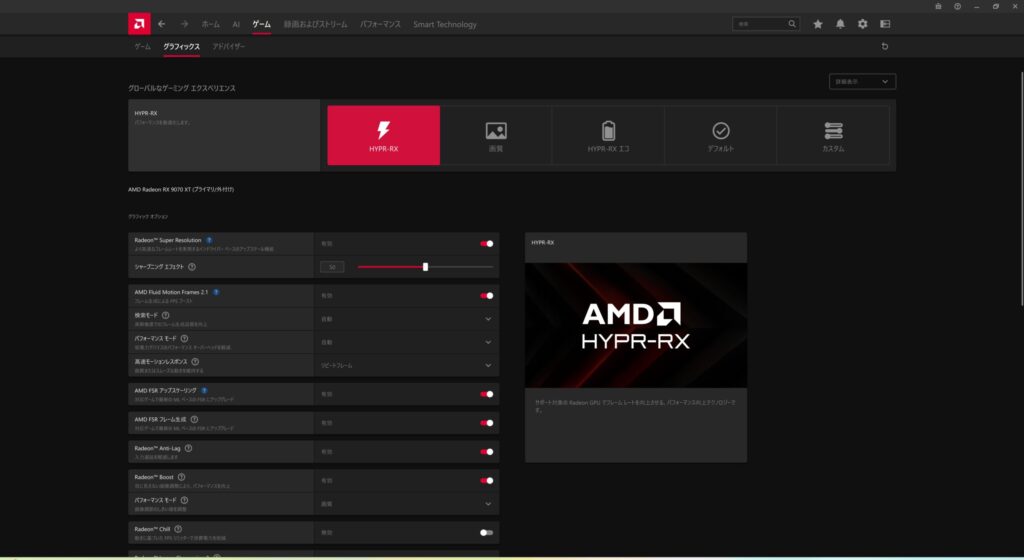Click the reset arrow icon under the toolbar

tap(885, 46)
